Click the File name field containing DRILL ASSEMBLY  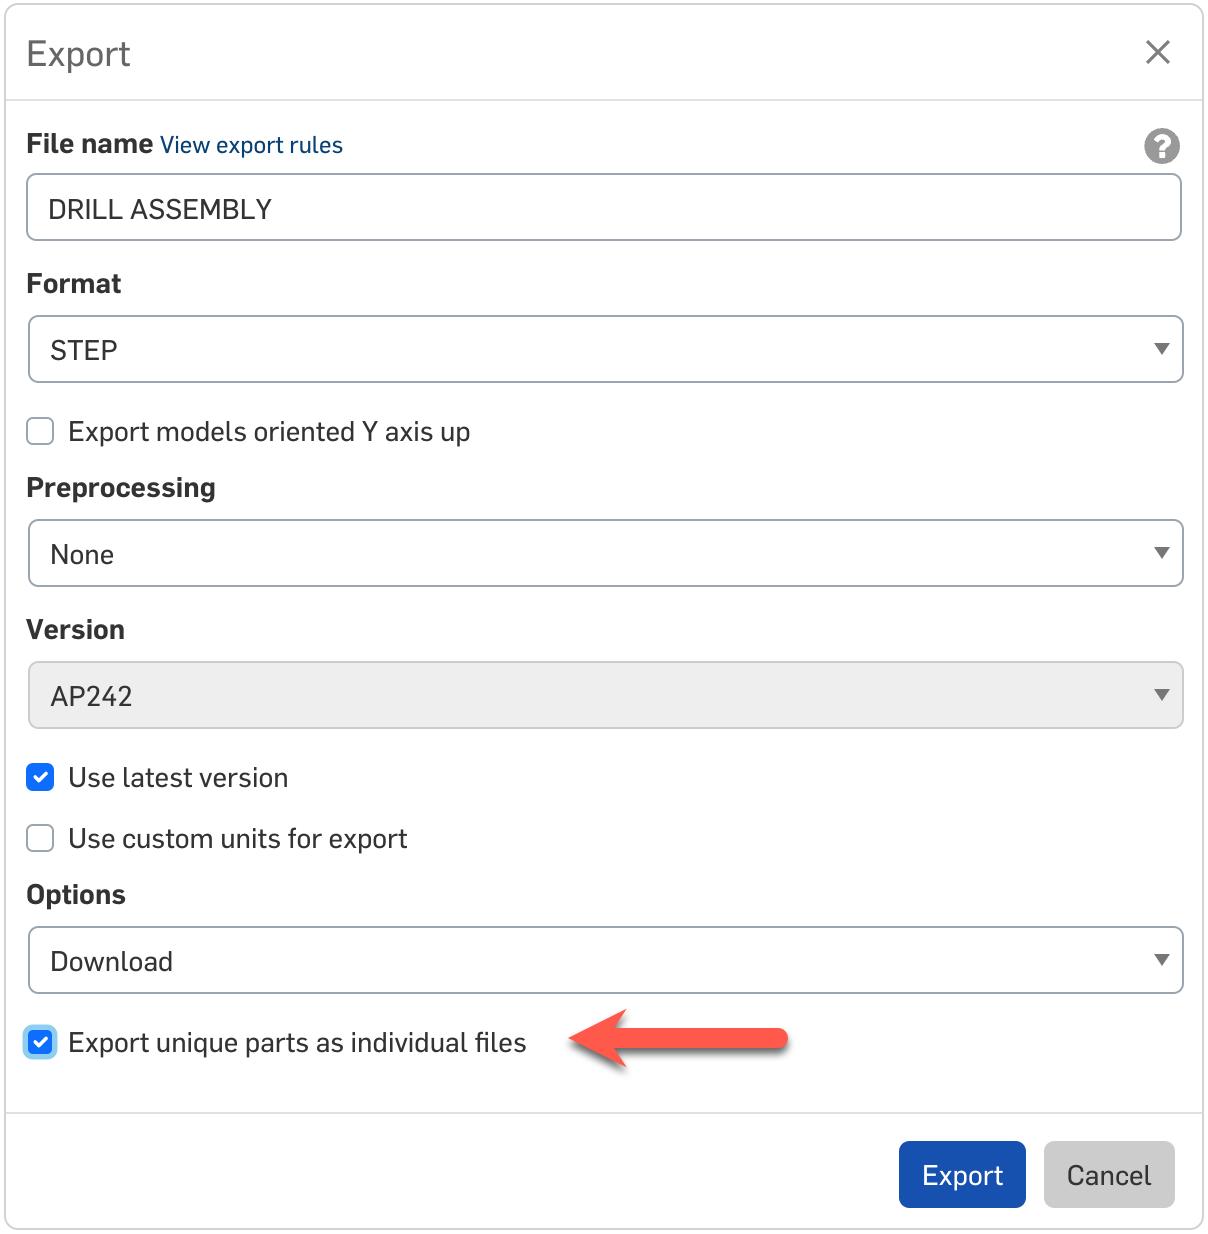(x=603, y=208)
